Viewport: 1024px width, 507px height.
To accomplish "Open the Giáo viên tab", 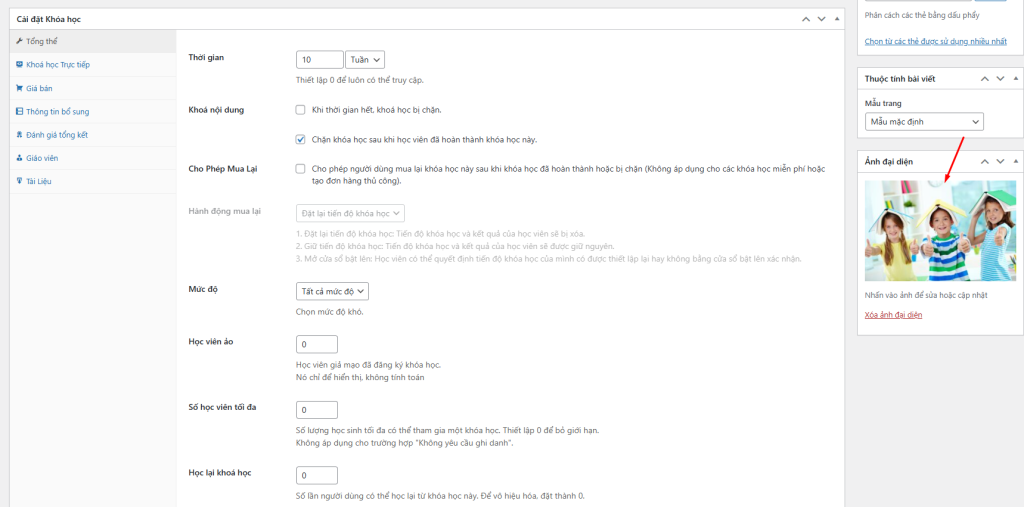I will point(43,157).
